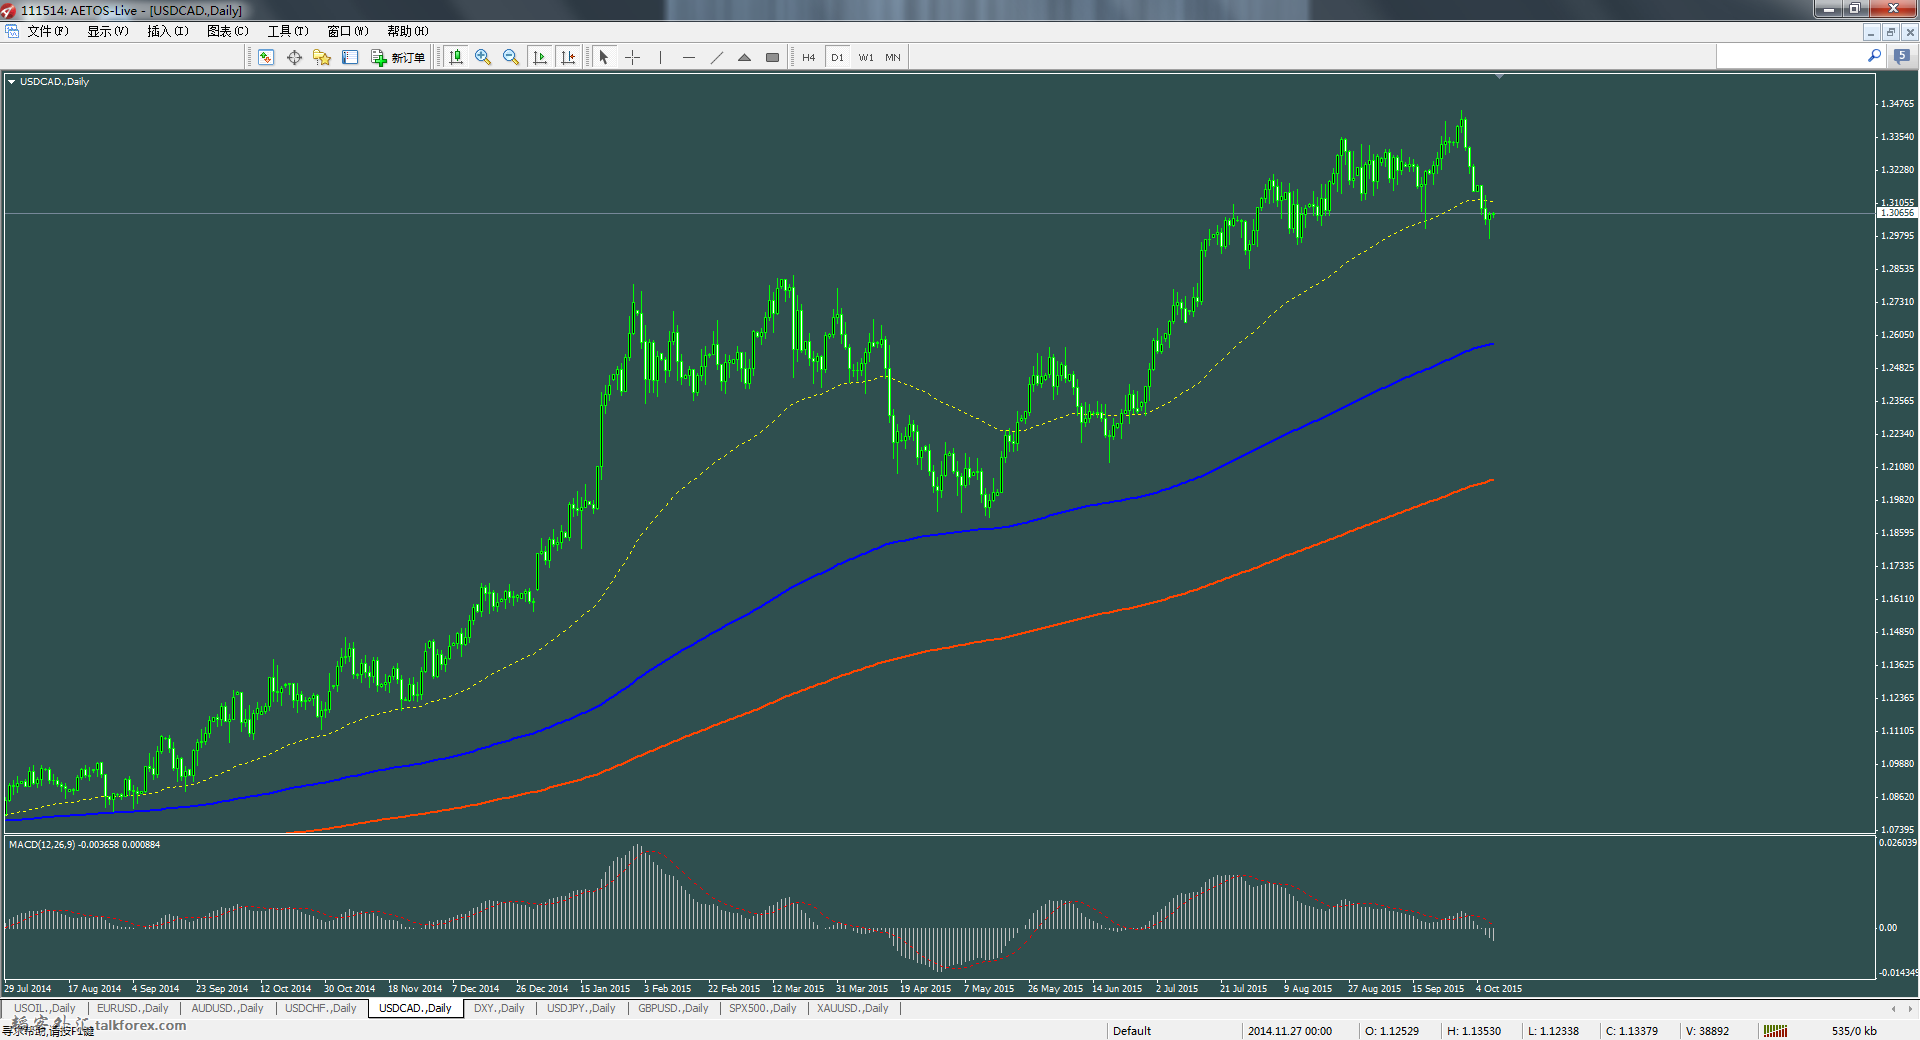This screenshot has width=1920, height=1040.
Task: Switch chart to MN timeframe
Action: click(893, 57)
